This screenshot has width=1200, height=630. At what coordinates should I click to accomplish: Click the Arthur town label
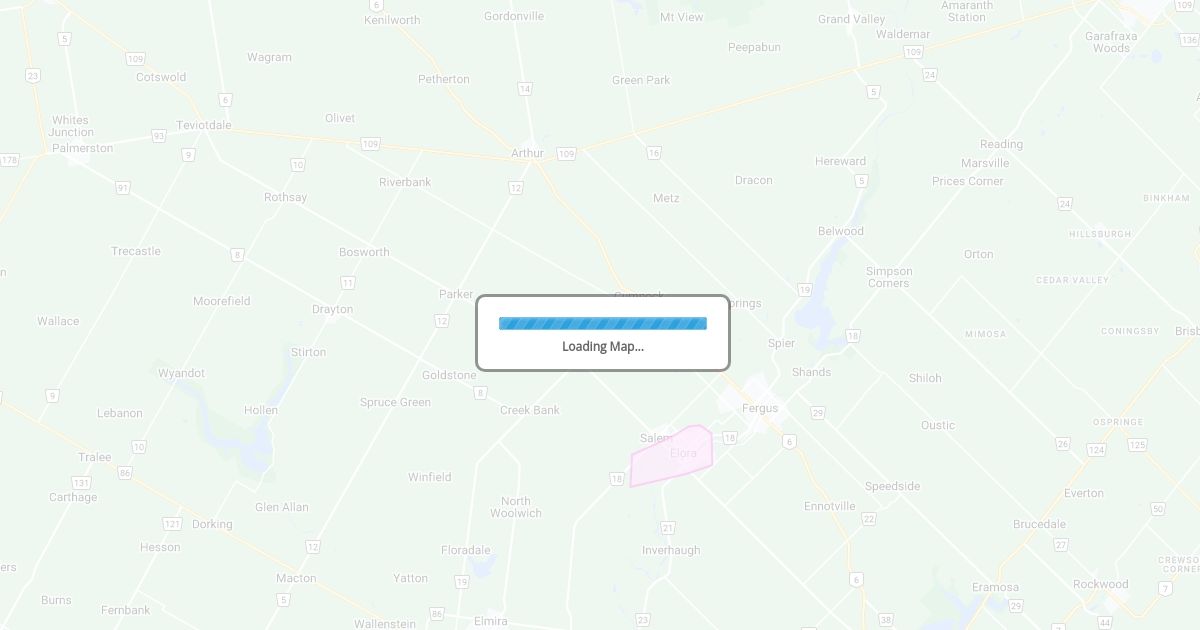[527, 153]
